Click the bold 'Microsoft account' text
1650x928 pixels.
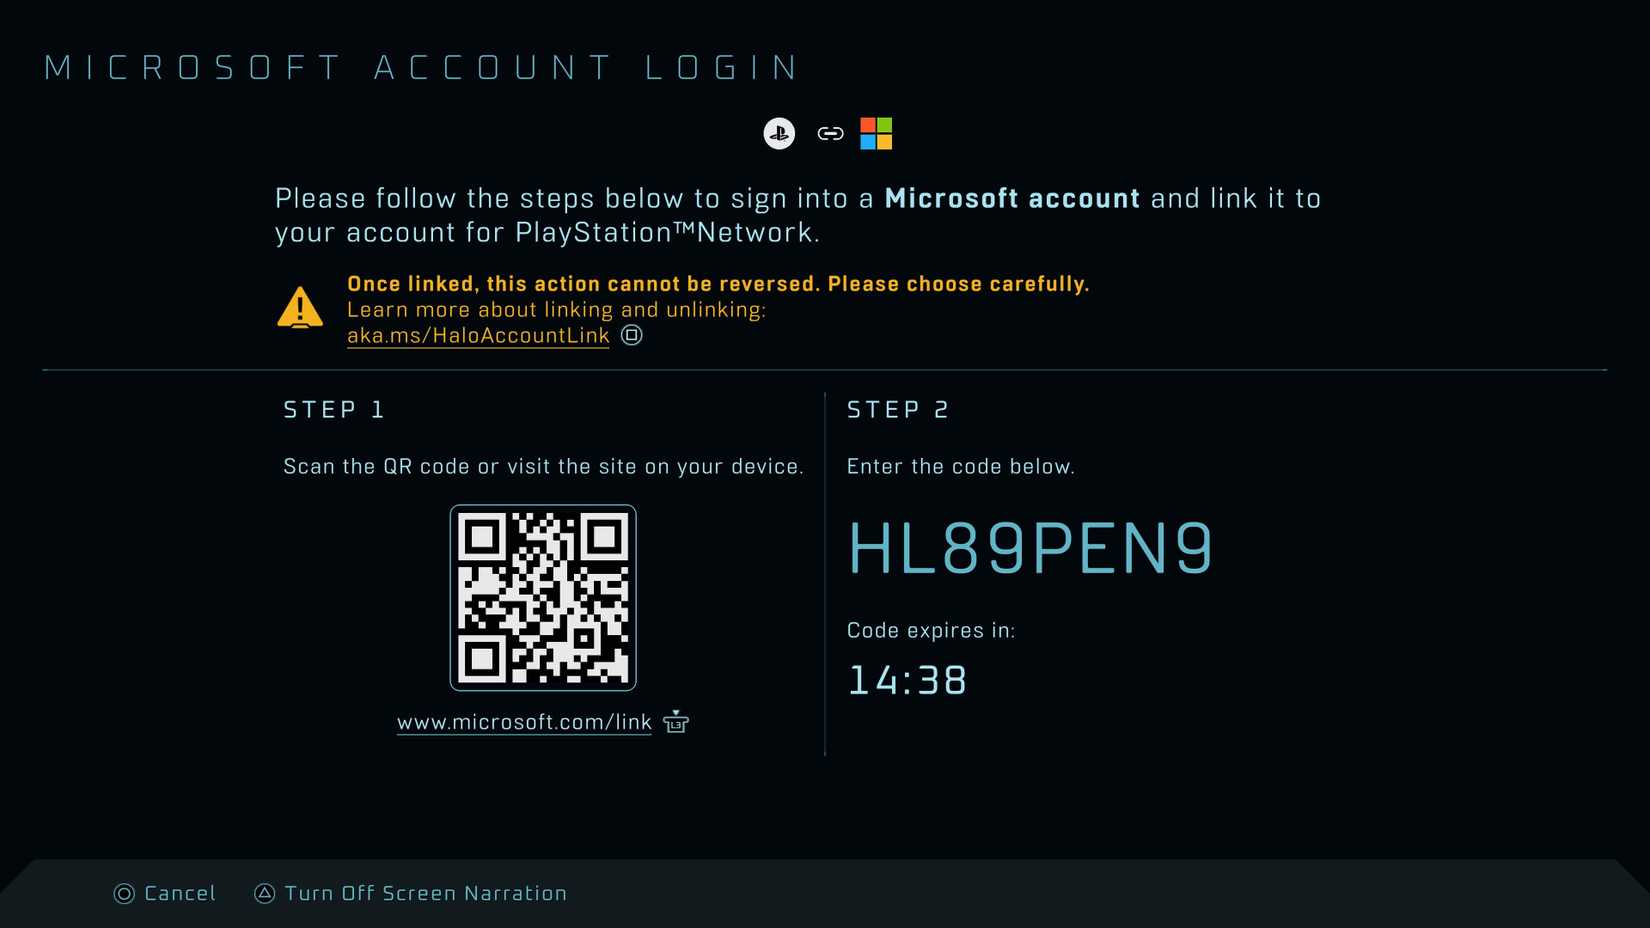pyautogui.click(x=1012, y=198)
